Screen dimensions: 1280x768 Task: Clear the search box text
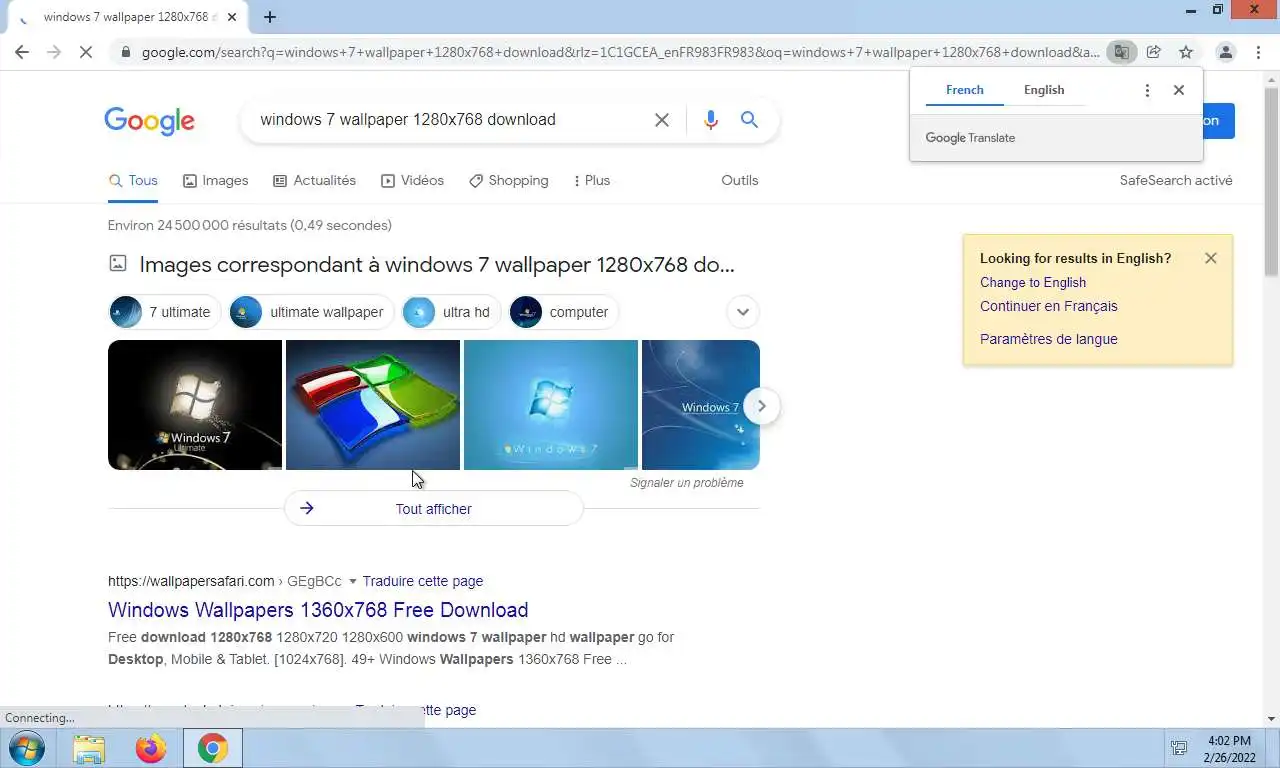coord(662,120)
